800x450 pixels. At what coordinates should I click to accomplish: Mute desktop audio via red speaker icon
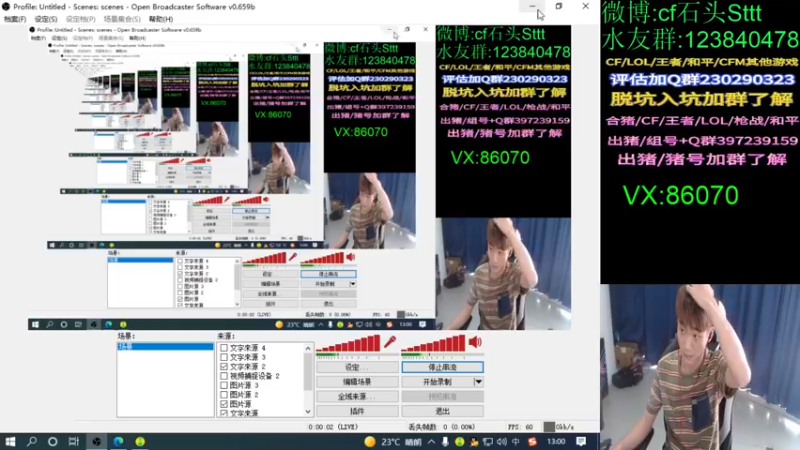pyautogui.click(x=475, y=342)
